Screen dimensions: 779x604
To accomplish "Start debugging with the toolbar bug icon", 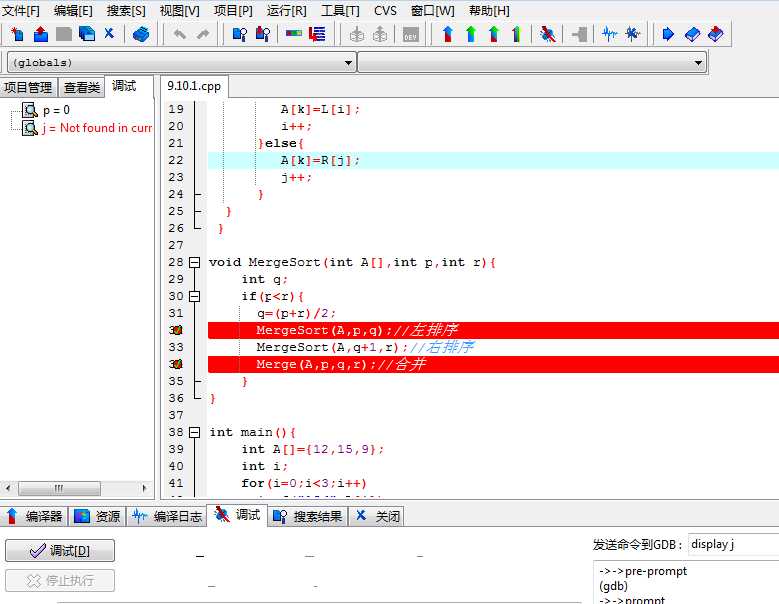I will pos(547,34).
